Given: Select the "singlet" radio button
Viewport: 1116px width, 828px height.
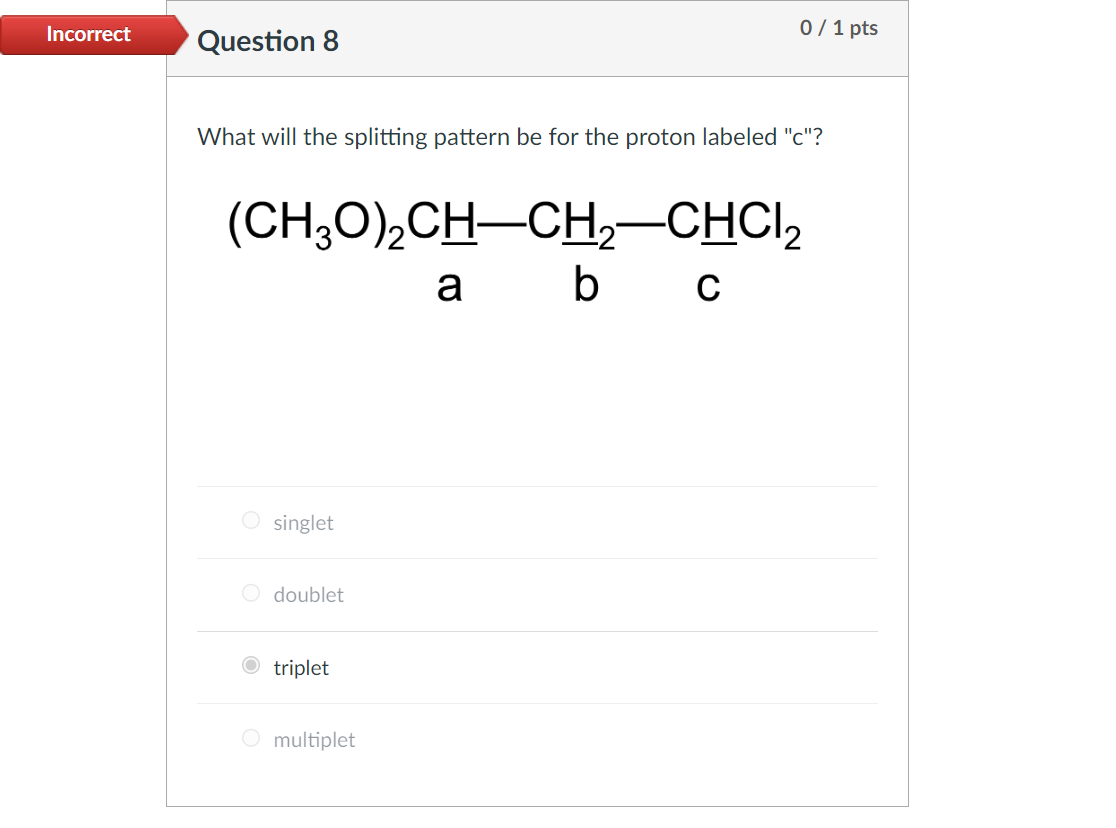Looking at the screenshot, I should (x=250, y=520).
